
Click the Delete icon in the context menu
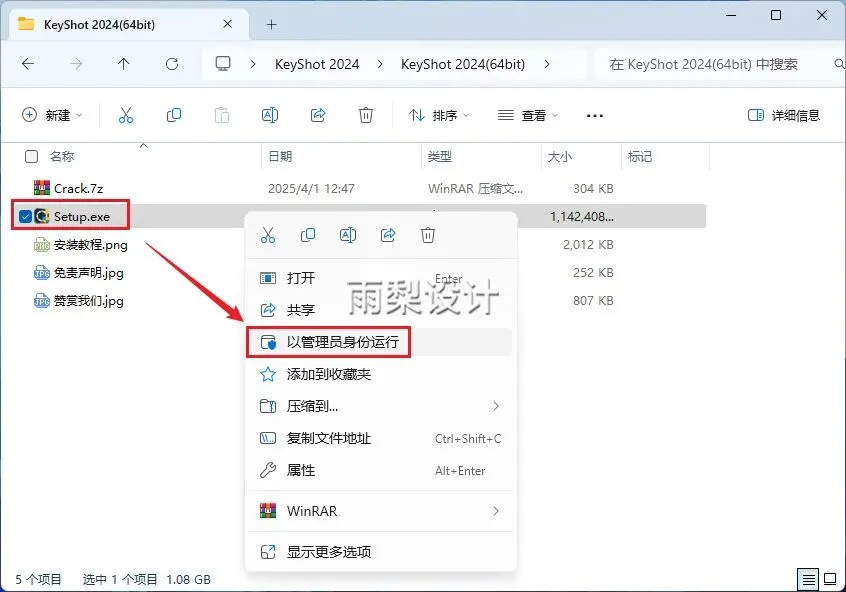click(428, 235)
